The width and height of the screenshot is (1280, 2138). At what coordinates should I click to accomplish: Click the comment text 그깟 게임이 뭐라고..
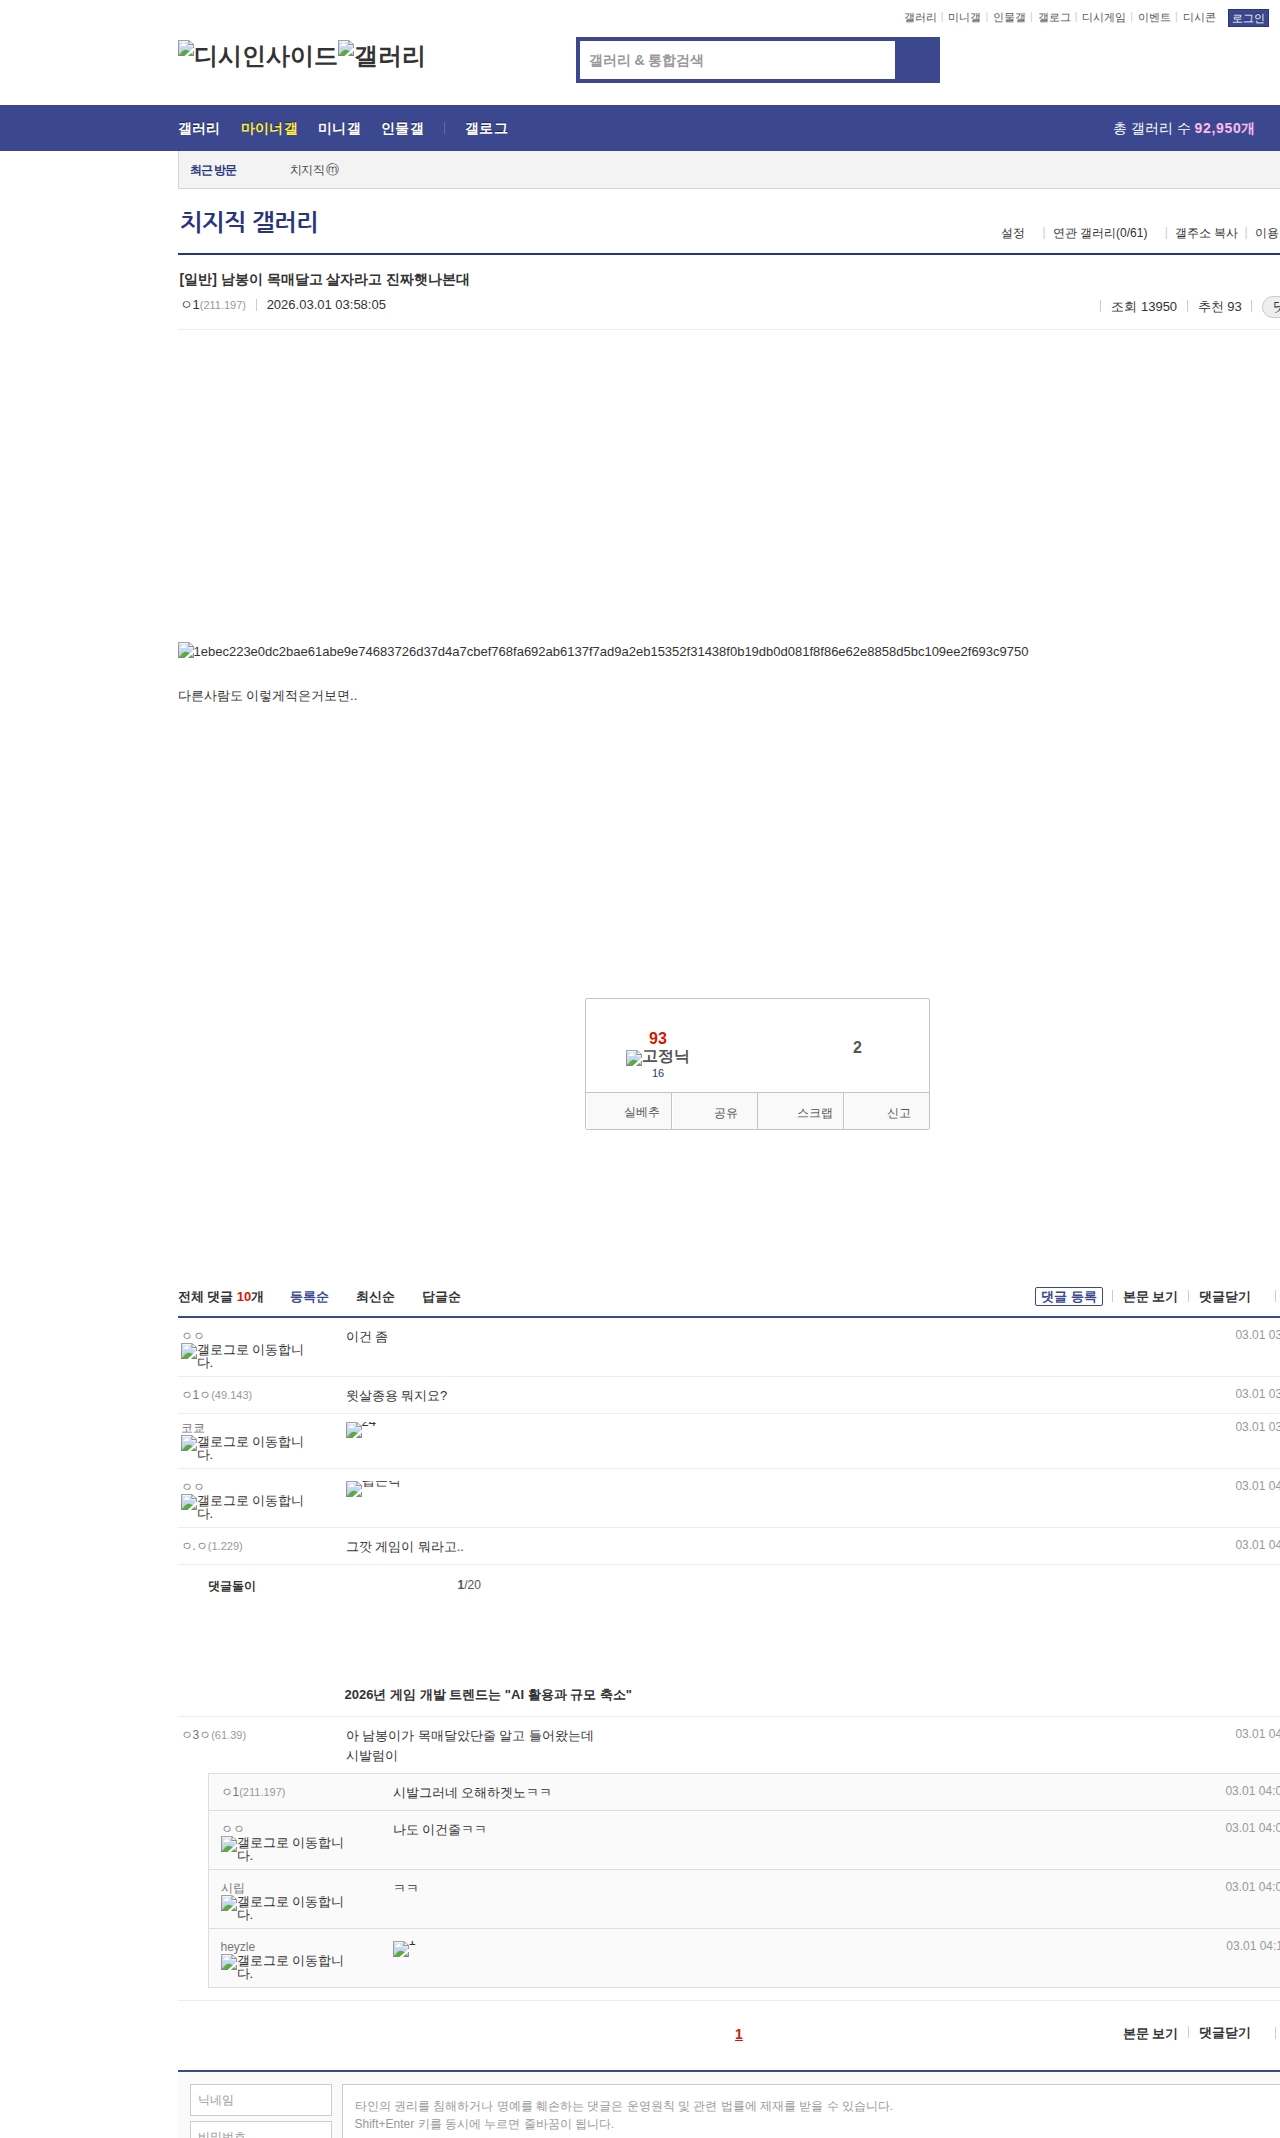405,1546
